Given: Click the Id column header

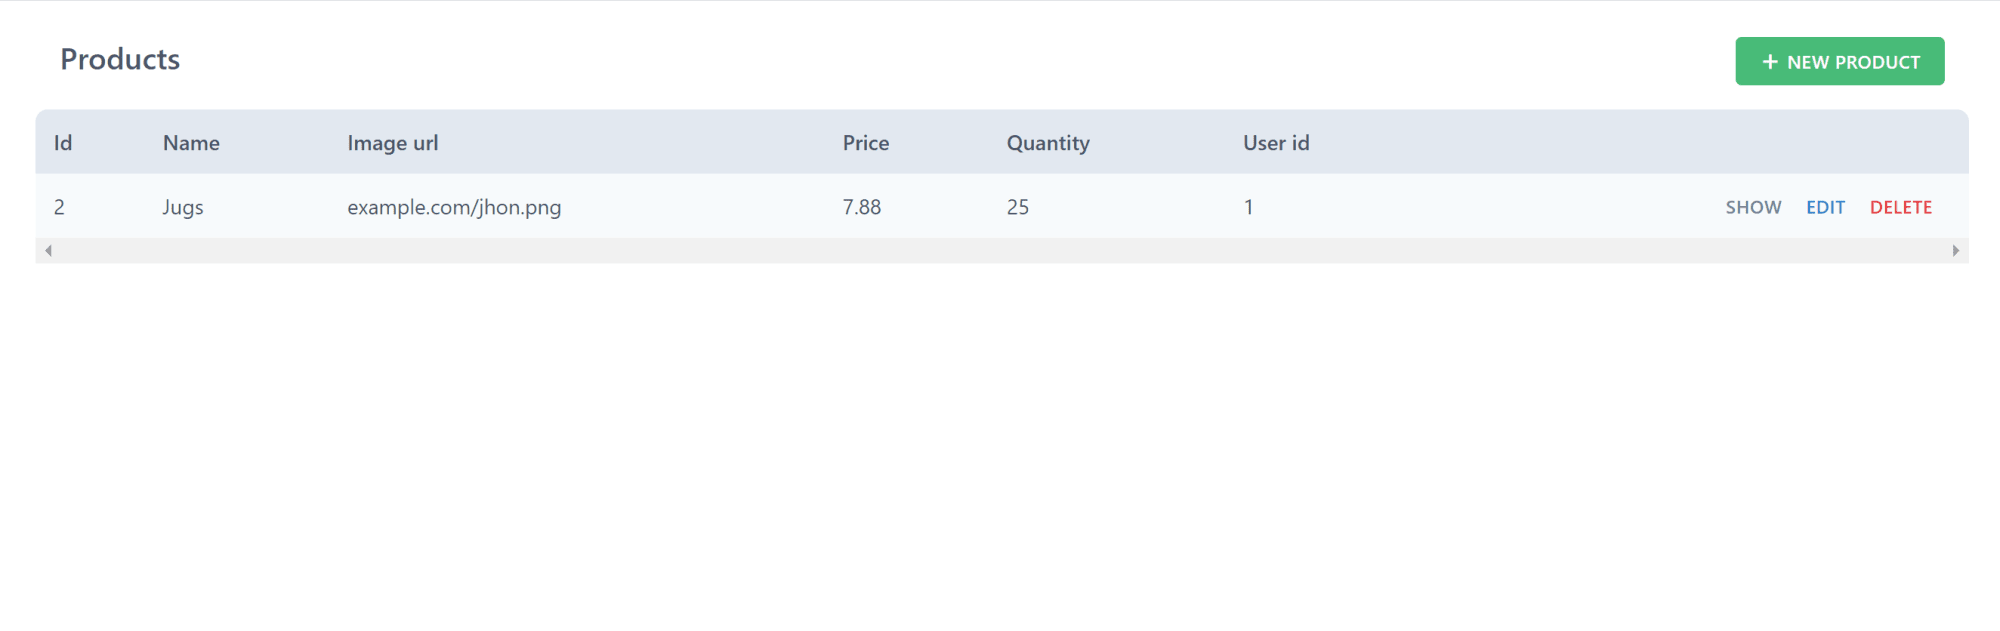Looking at the screenshot, I should (x=63, y=143).
